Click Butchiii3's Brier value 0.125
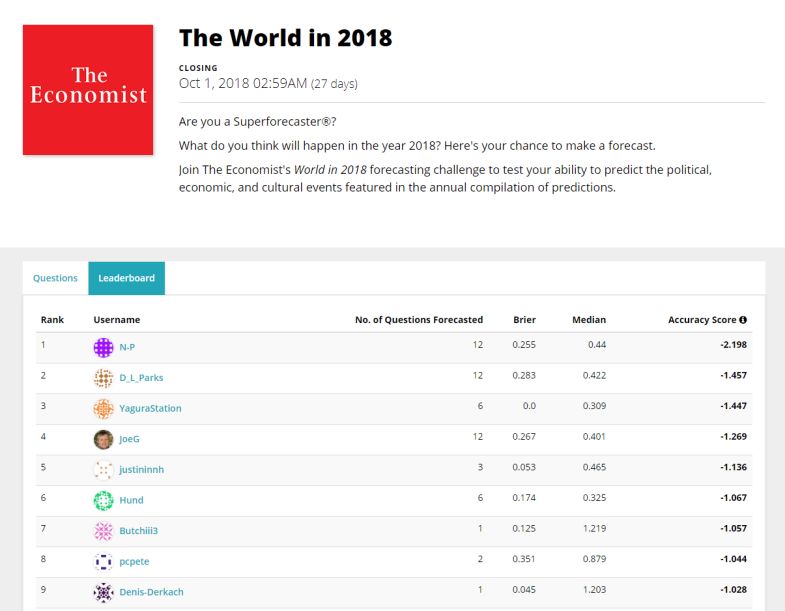785x611 pixels. coord(524,528)
